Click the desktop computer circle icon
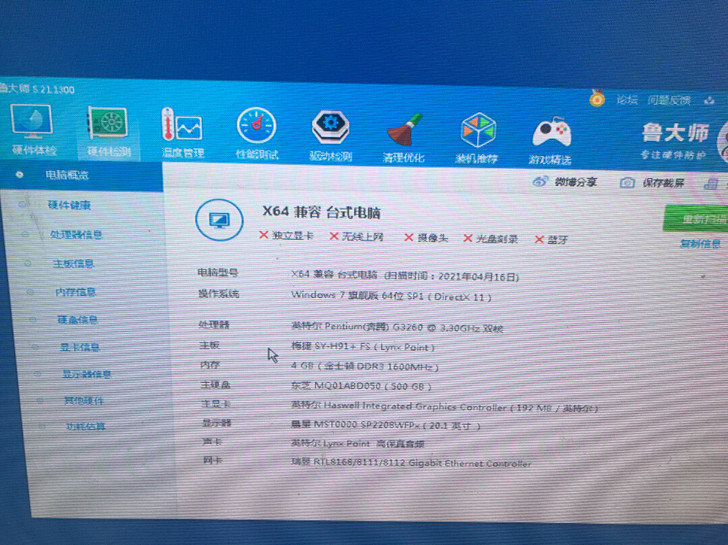Screen dimensions: 728x545 (219, 220)
